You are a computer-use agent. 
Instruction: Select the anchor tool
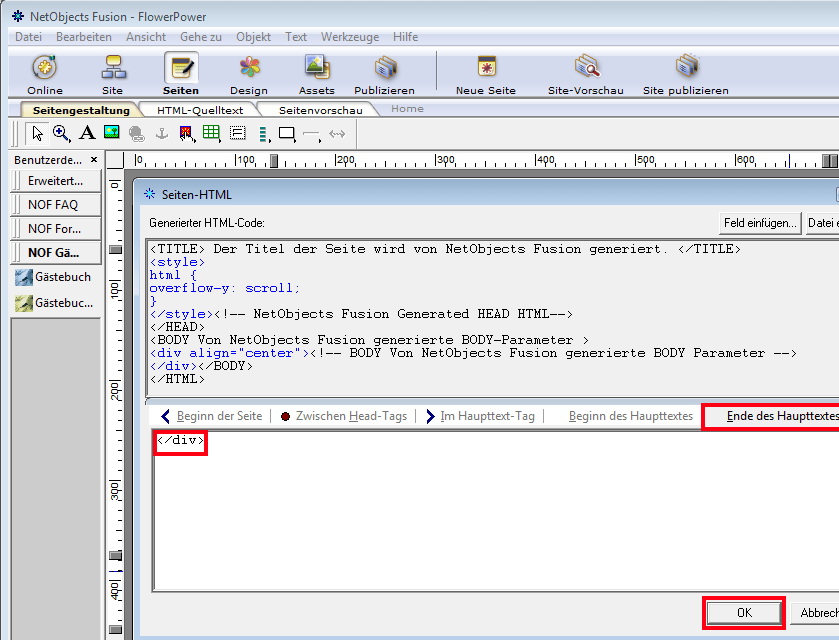pyautogui.click(x=162, y=133)
